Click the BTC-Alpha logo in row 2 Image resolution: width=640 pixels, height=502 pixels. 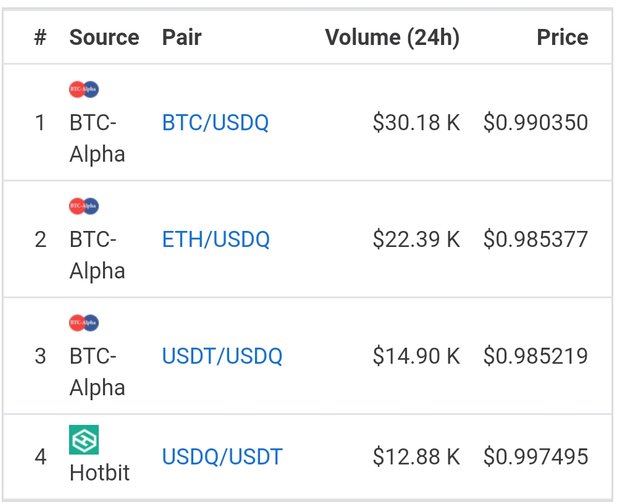point(84,206)
